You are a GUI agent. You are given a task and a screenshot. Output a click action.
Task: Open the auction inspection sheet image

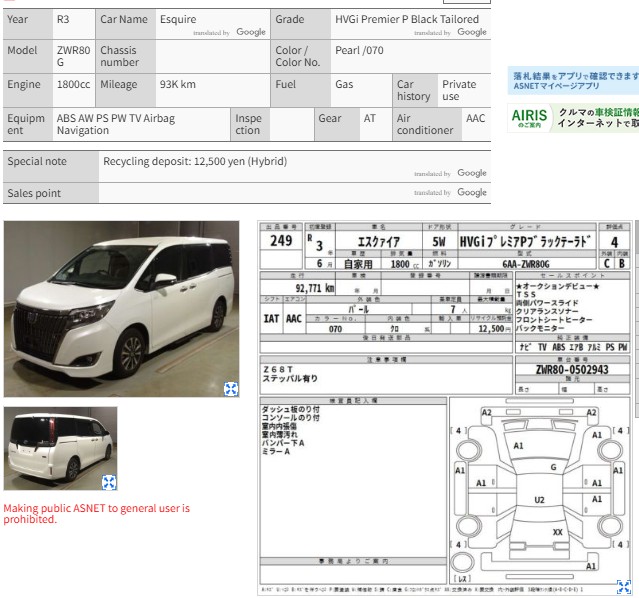[x=445, y=408]
